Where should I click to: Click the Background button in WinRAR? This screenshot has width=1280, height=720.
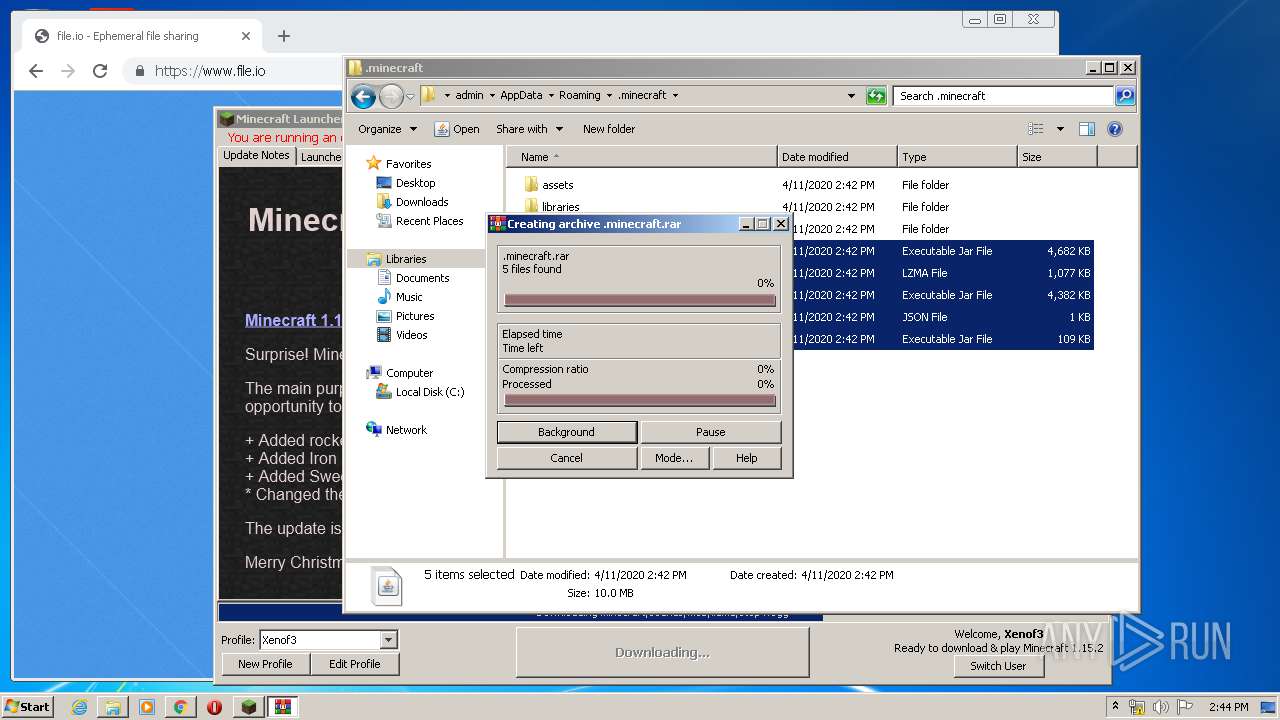coord(566,432)
